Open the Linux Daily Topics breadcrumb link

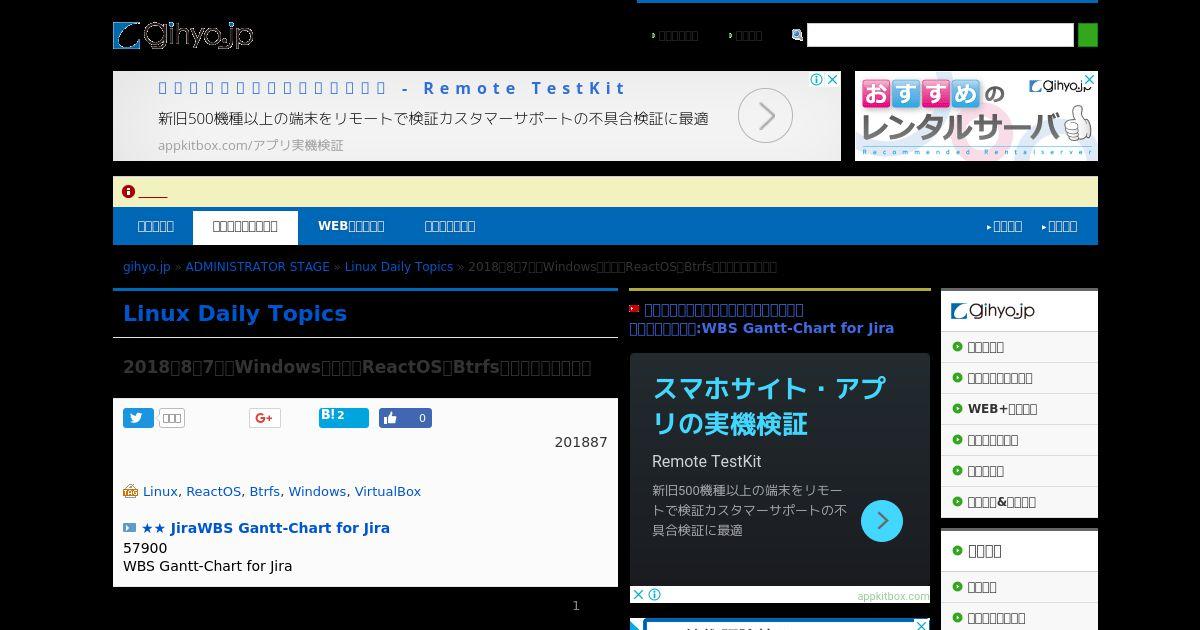pyautogui.click(x=399, y=267)
